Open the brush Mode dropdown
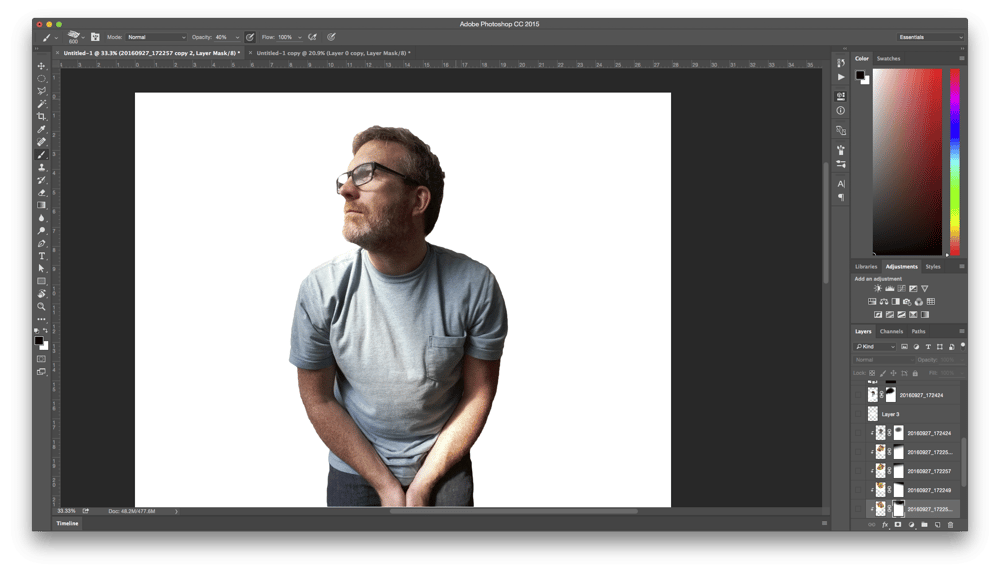Screen dimensions: 1000x575 156,37
